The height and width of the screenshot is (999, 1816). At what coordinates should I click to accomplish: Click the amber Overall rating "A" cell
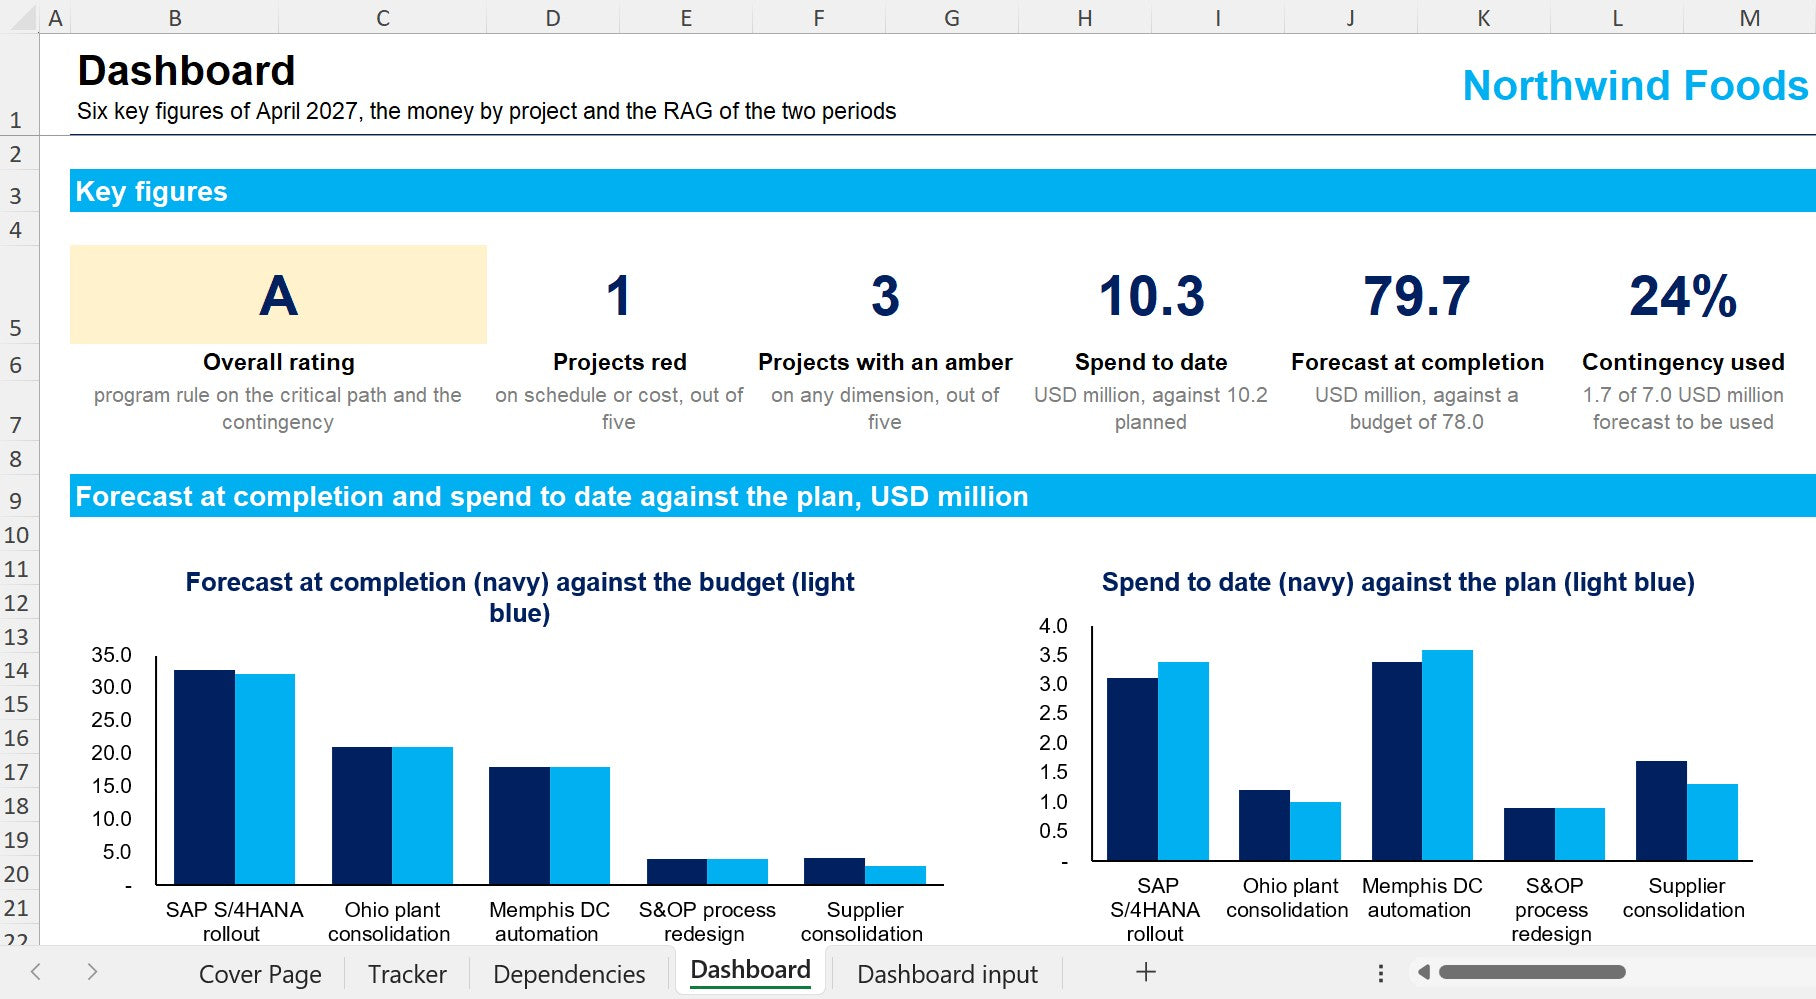click(278, 295)
